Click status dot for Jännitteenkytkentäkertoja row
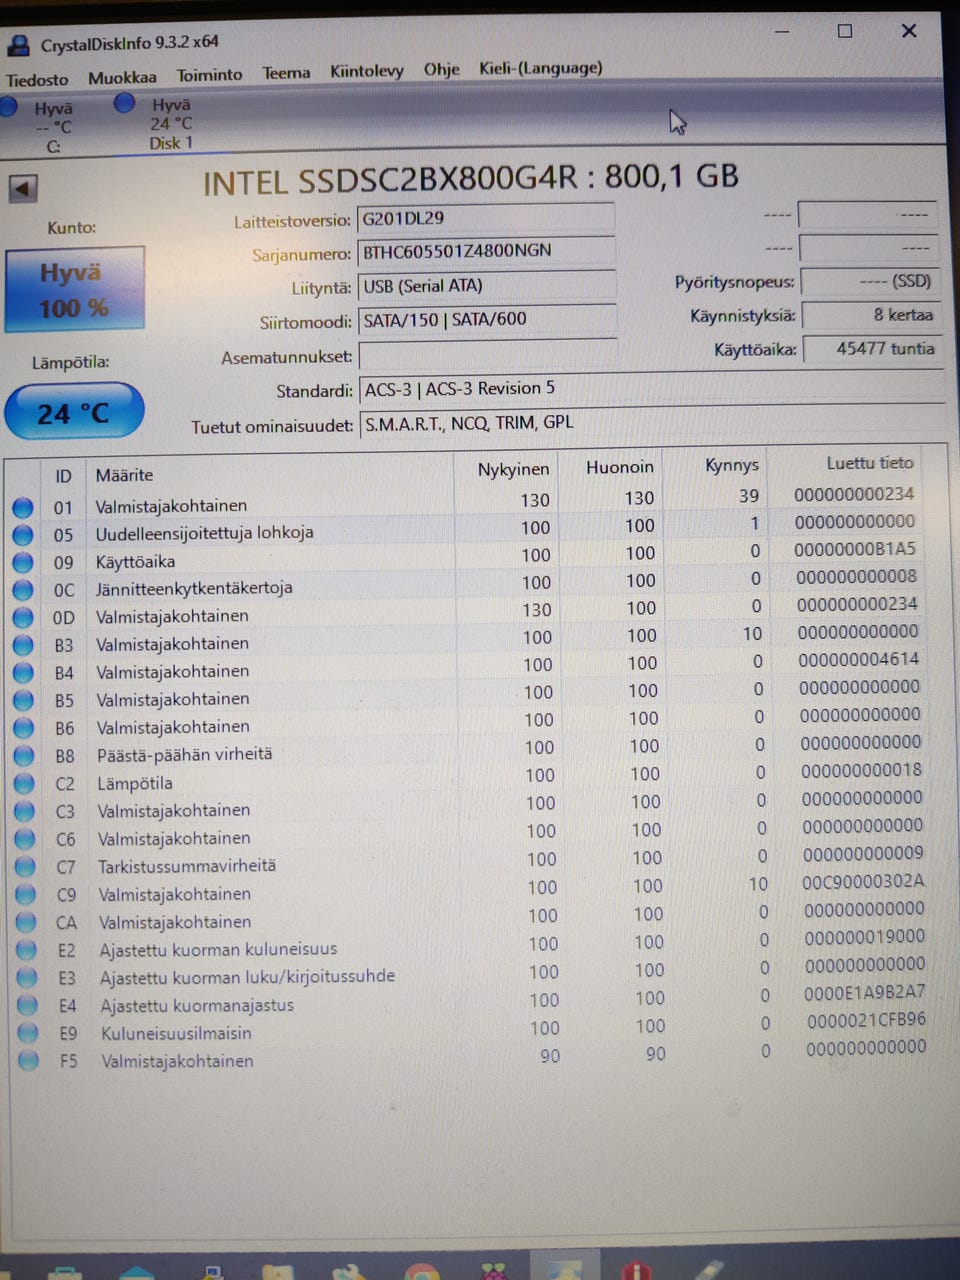Image resolution: width=960 pixels, height=1280 pixels. tap(23, 590)
